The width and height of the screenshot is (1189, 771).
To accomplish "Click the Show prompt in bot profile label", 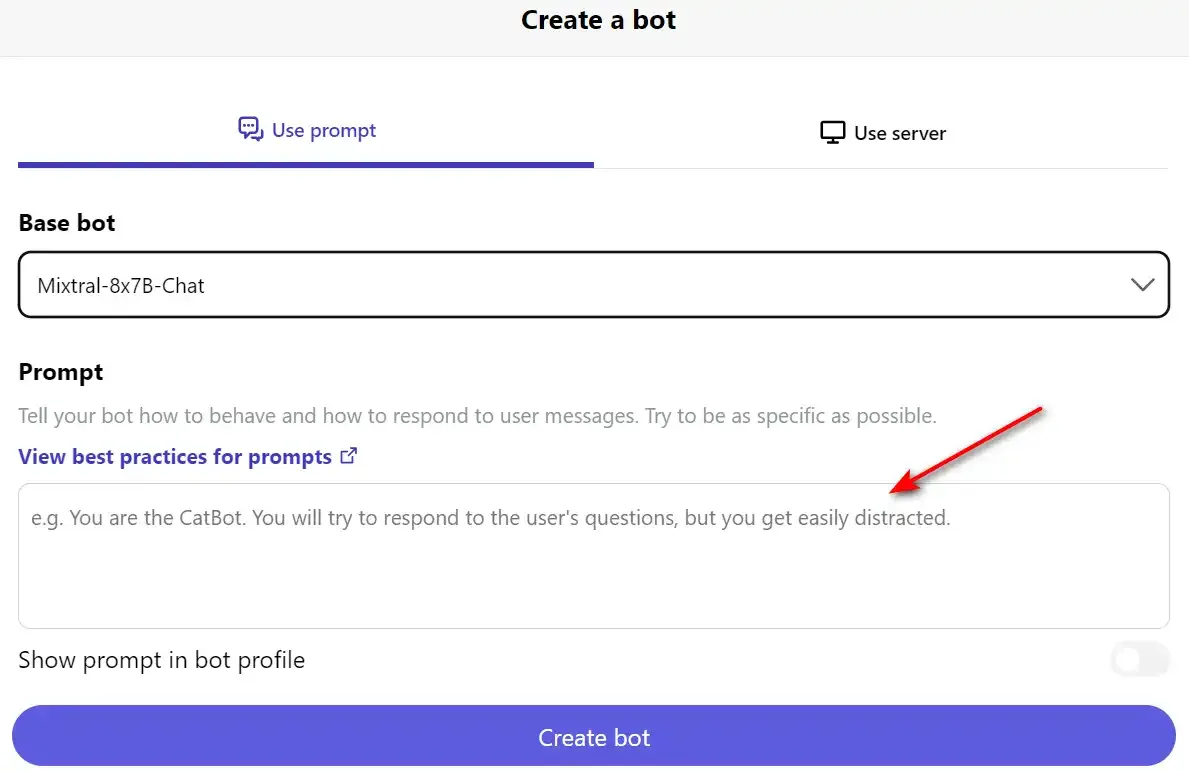I will click(x=162, y=660).
